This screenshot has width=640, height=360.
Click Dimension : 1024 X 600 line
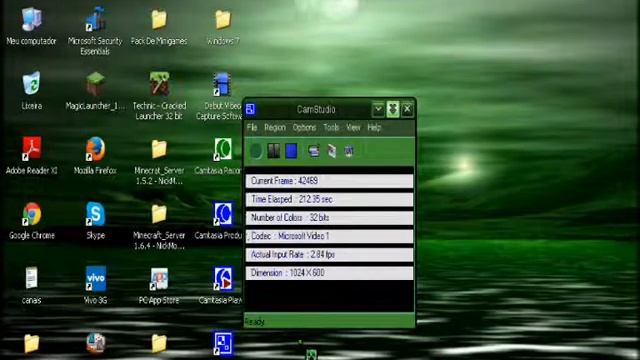click(329, 273)
